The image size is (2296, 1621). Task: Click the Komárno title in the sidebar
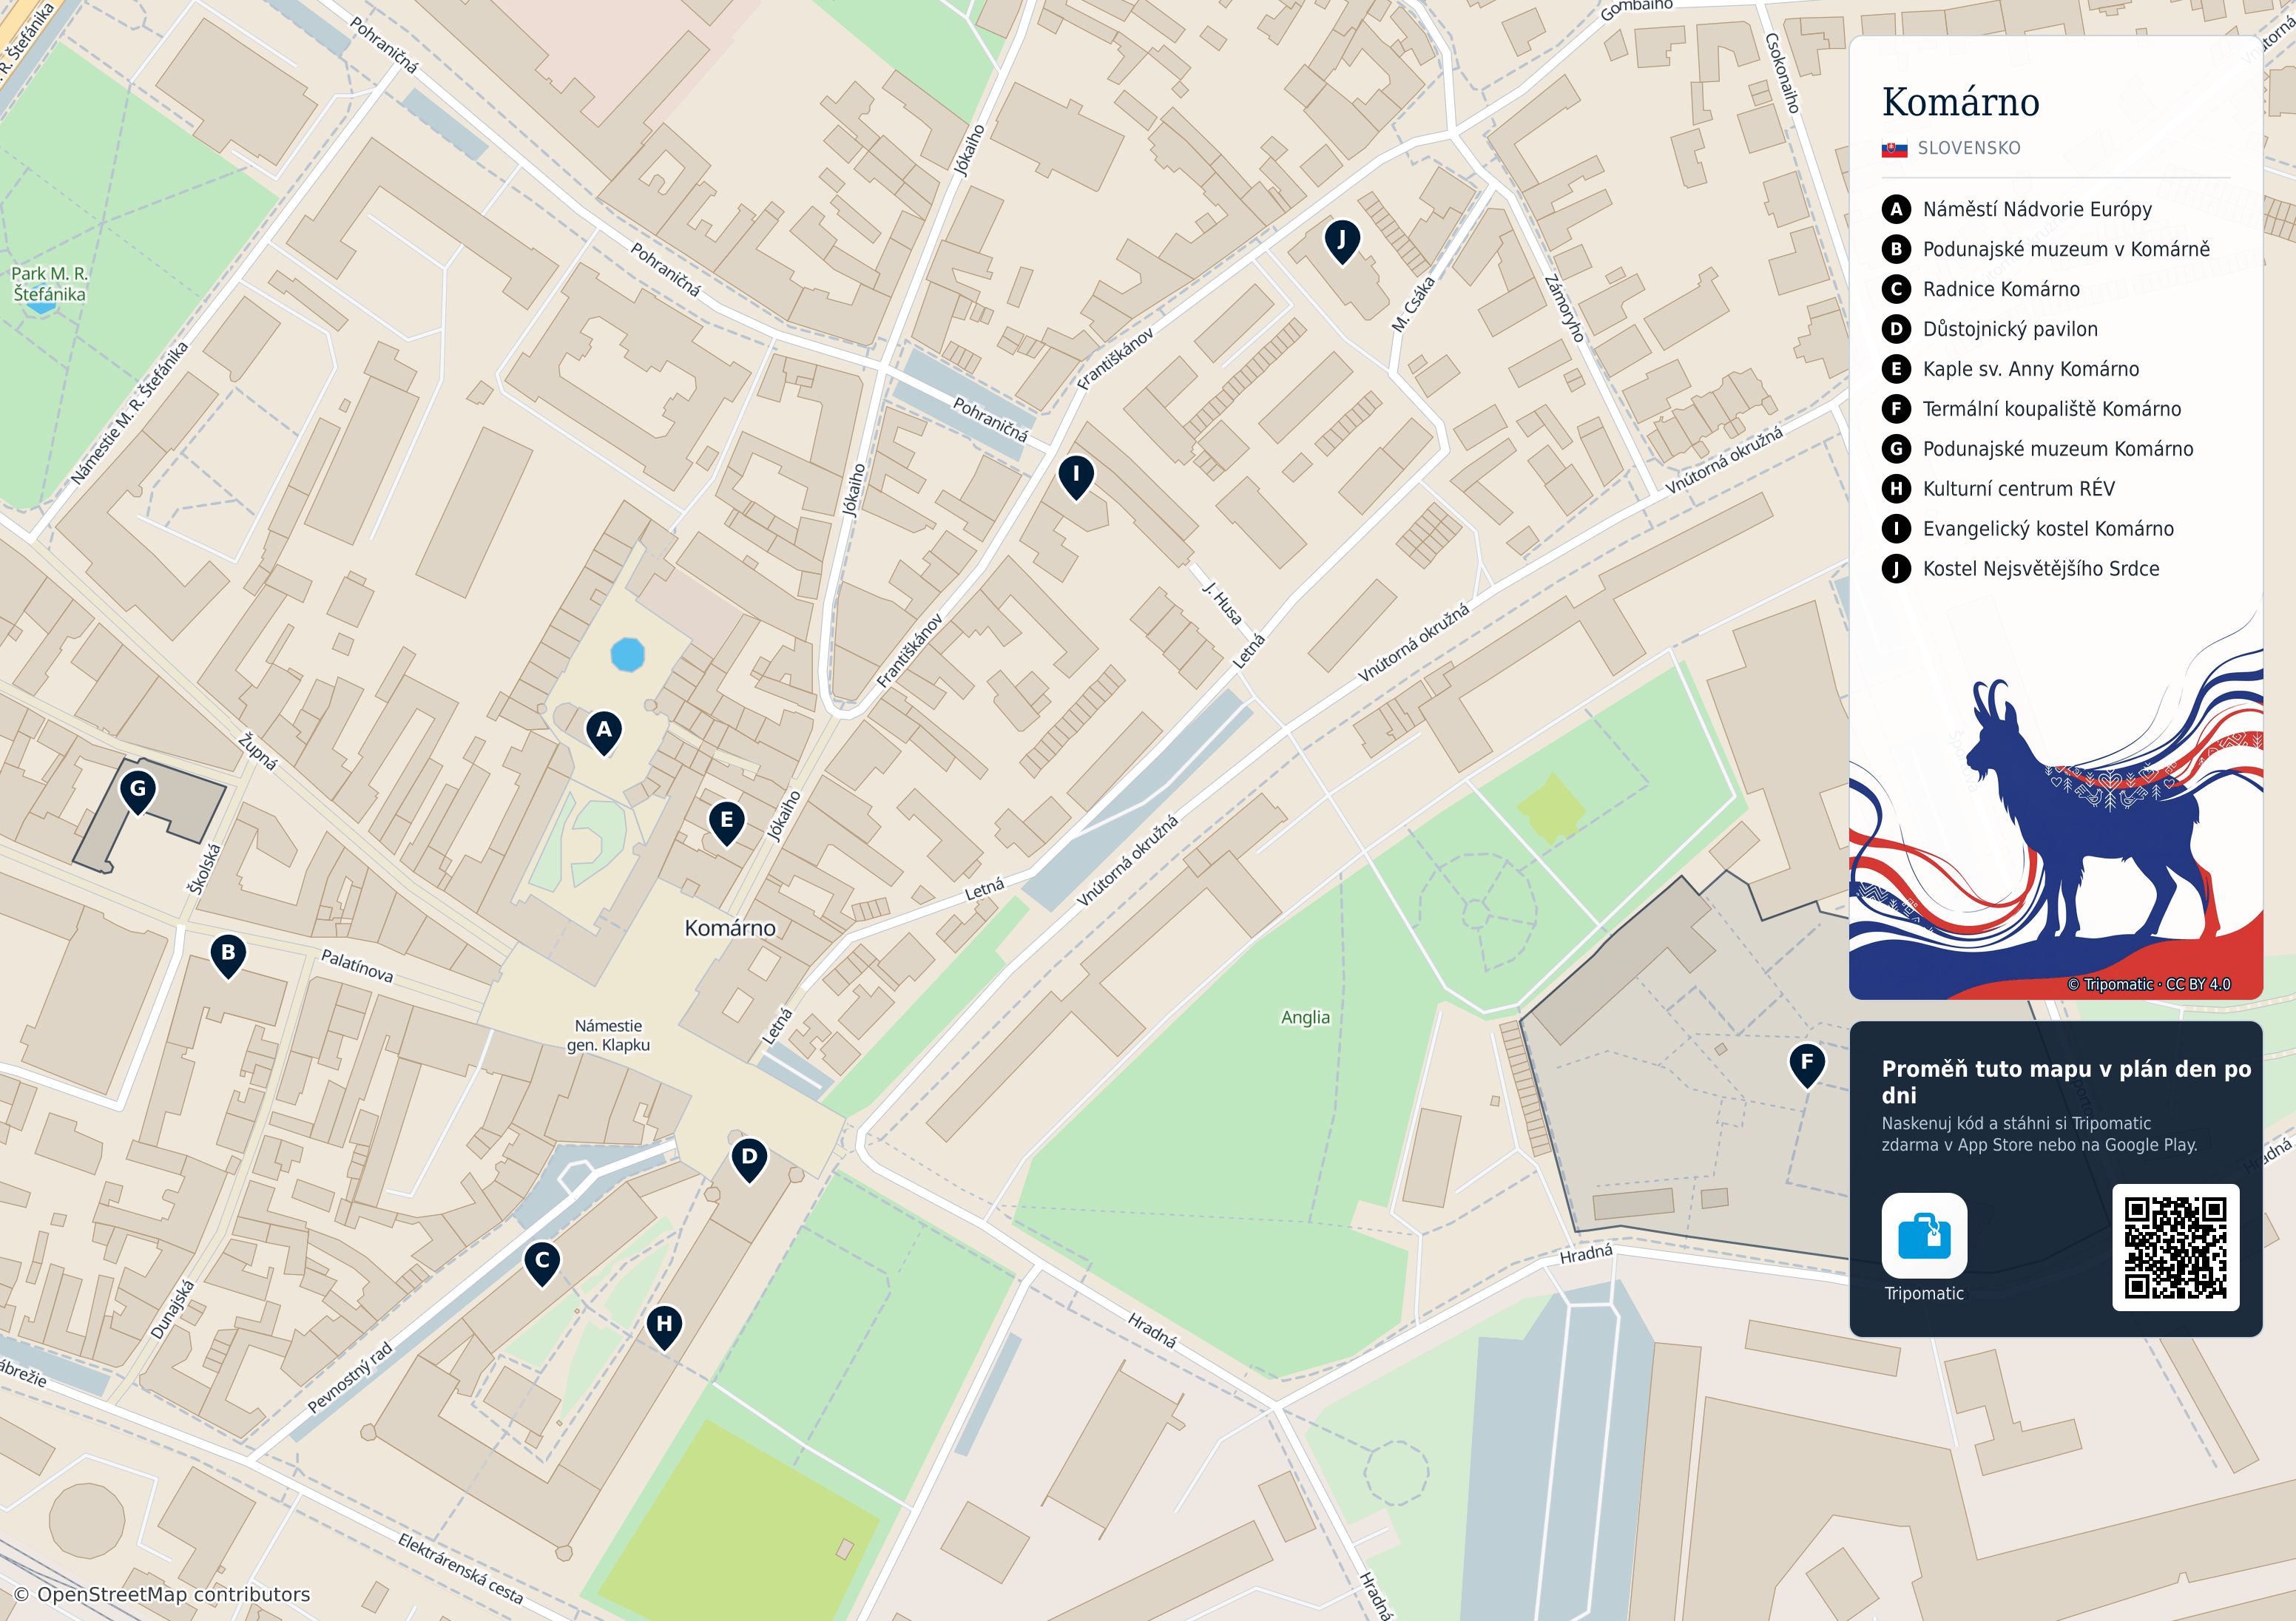(1960, 102)
